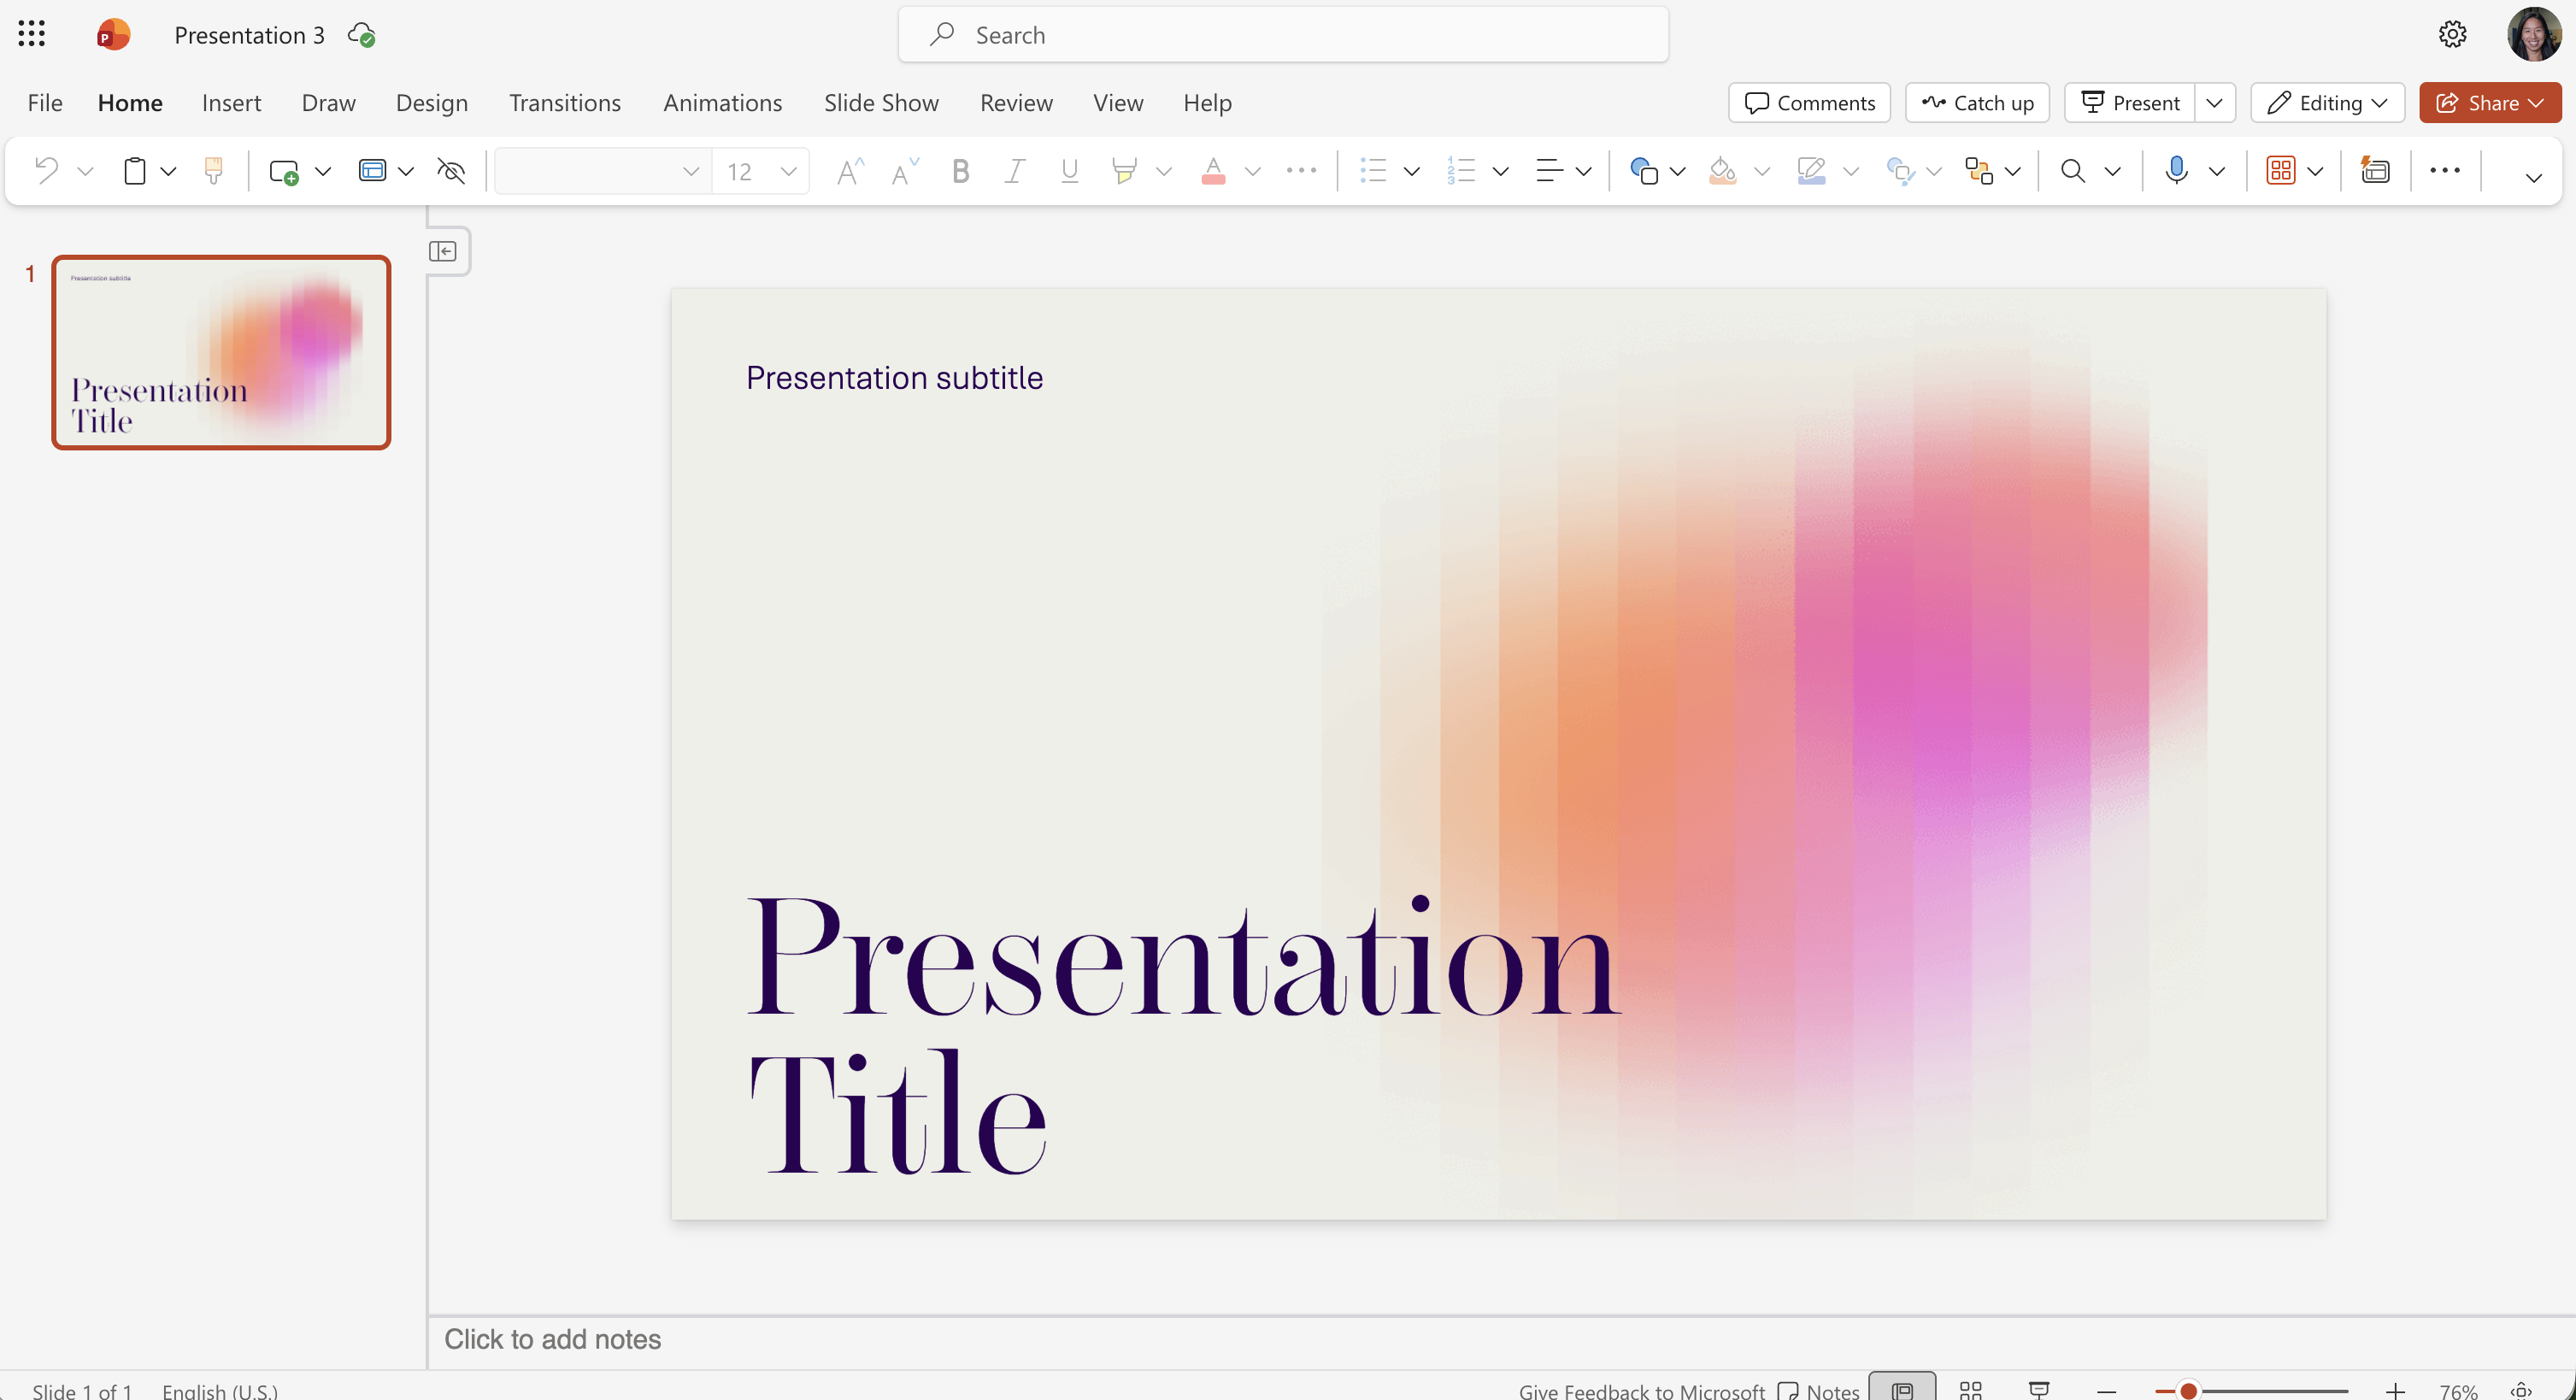Increase the font size
Screen dimensions: 2576x1400
click(850, 171)
